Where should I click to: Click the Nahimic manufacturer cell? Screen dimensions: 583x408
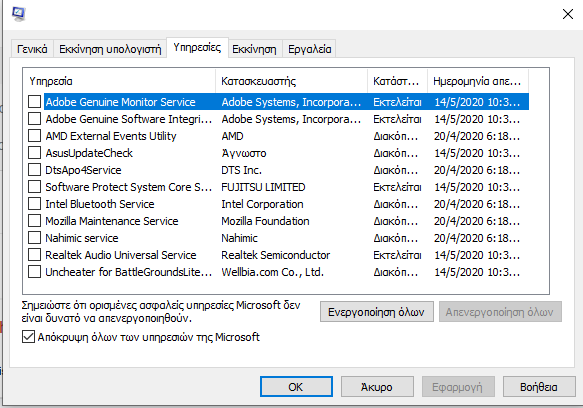(239, 238)
